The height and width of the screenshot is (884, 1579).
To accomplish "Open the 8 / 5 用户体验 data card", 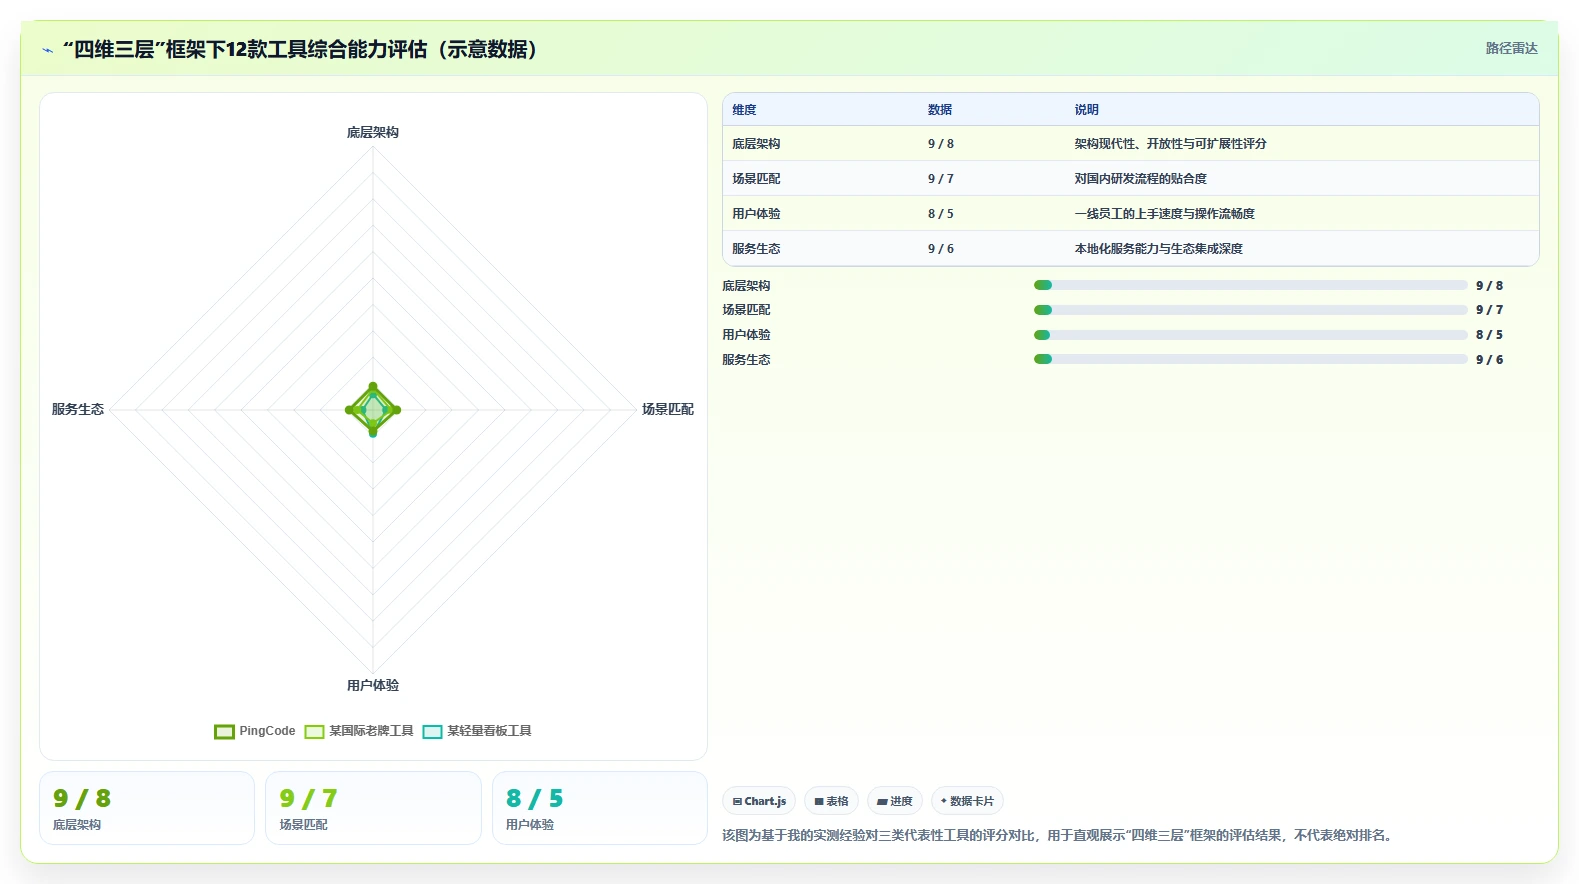I will click(x=600, y=808).
